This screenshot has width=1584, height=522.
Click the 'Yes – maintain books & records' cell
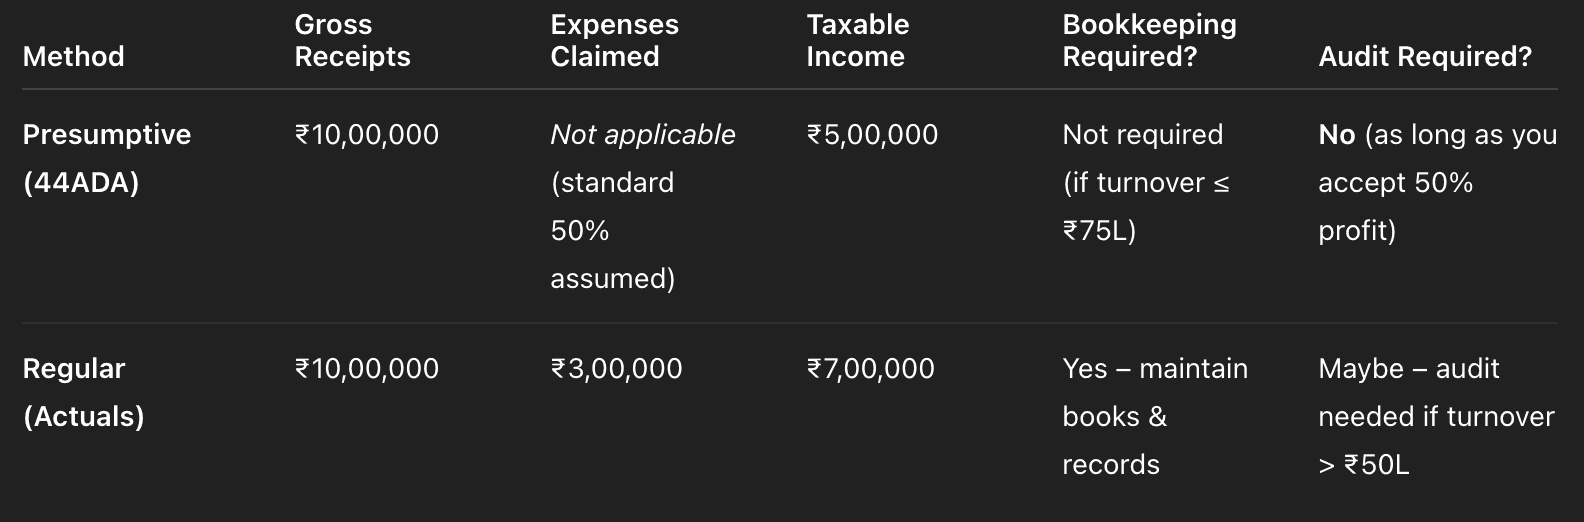[1154, 416]
